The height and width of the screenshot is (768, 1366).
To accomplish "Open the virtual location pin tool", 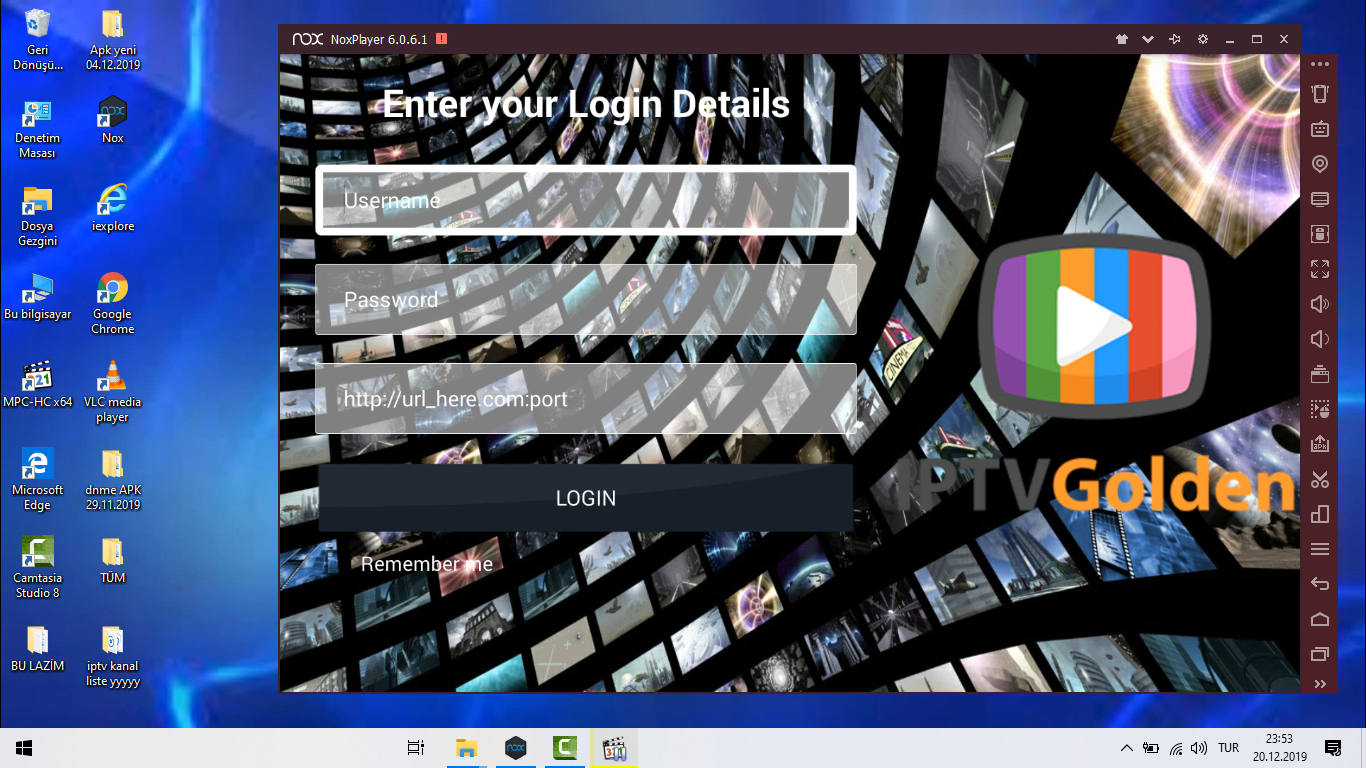I will (1320, 164).
